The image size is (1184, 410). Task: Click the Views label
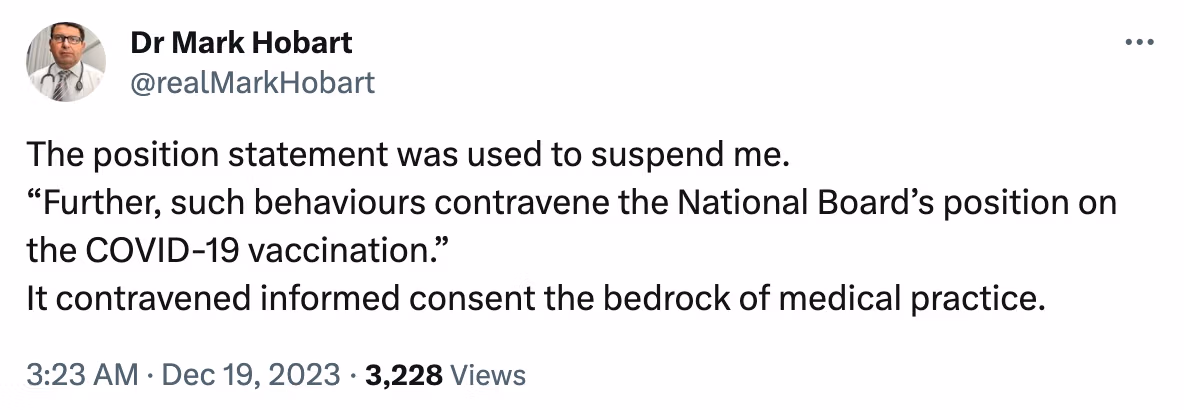point(489,375)
